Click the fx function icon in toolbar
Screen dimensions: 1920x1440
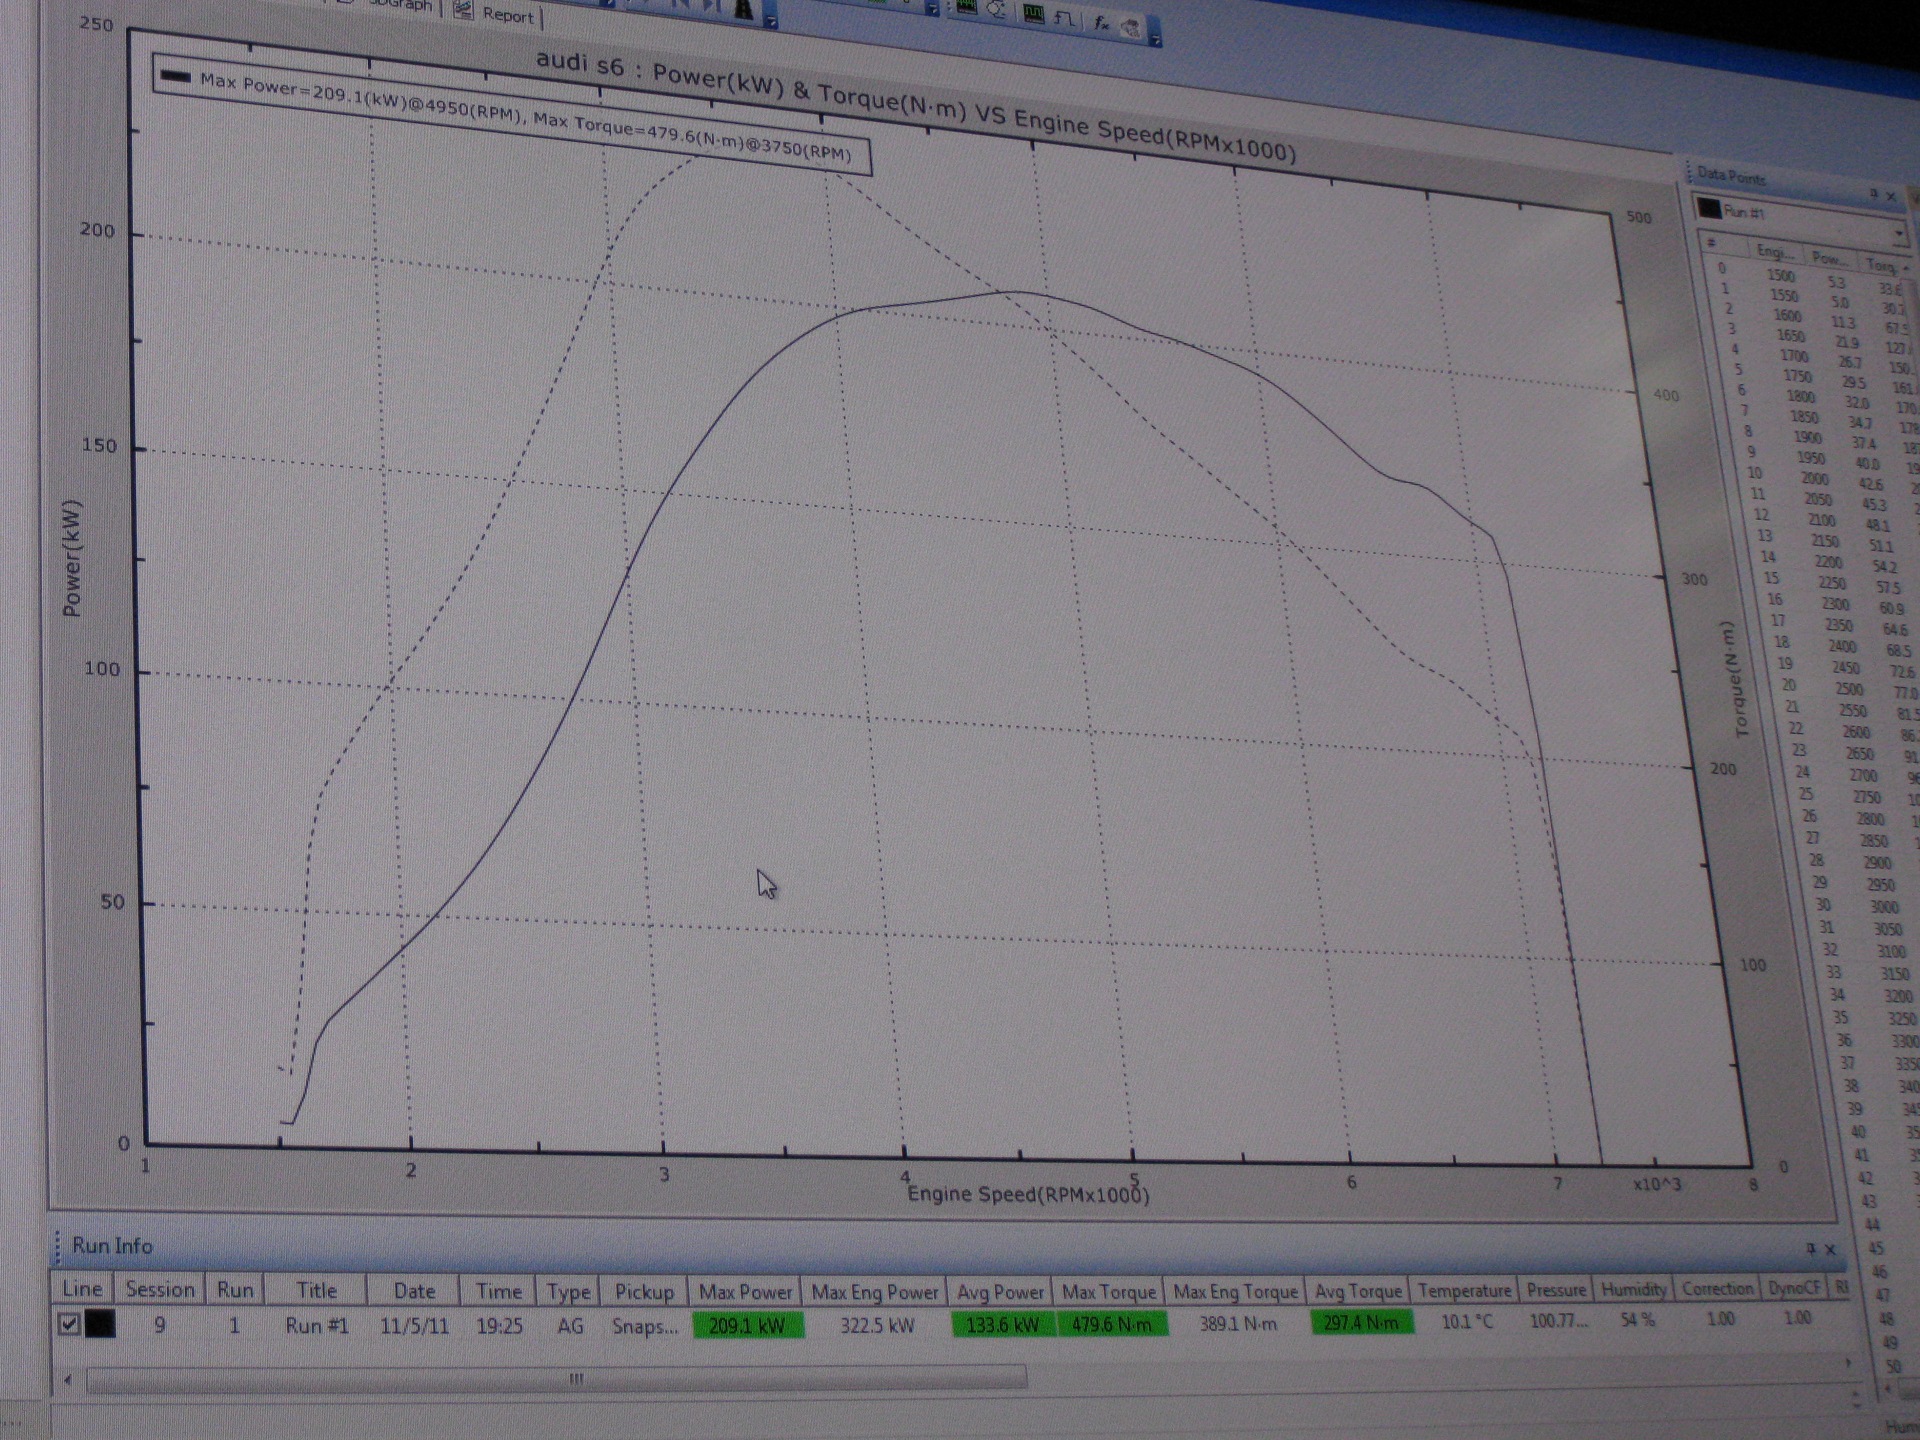coord(1100,22)
